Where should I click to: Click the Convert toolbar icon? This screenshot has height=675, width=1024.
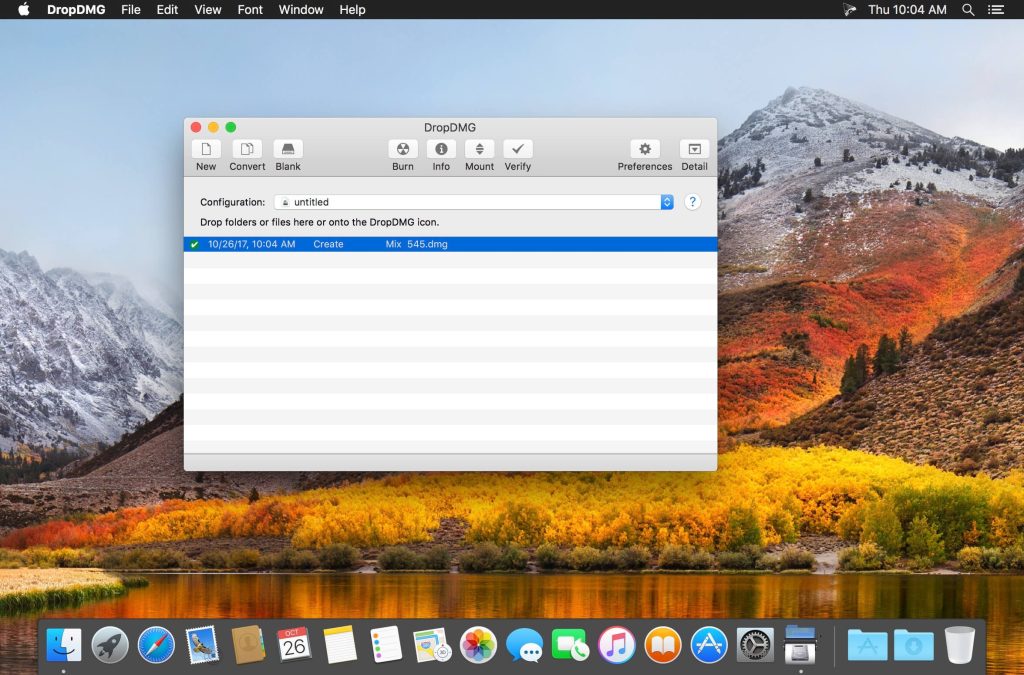point(247,149)
